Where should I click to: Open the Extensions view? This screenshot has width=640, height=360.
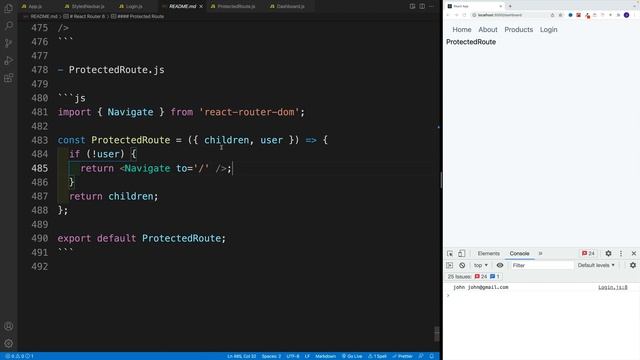point(8,78)
